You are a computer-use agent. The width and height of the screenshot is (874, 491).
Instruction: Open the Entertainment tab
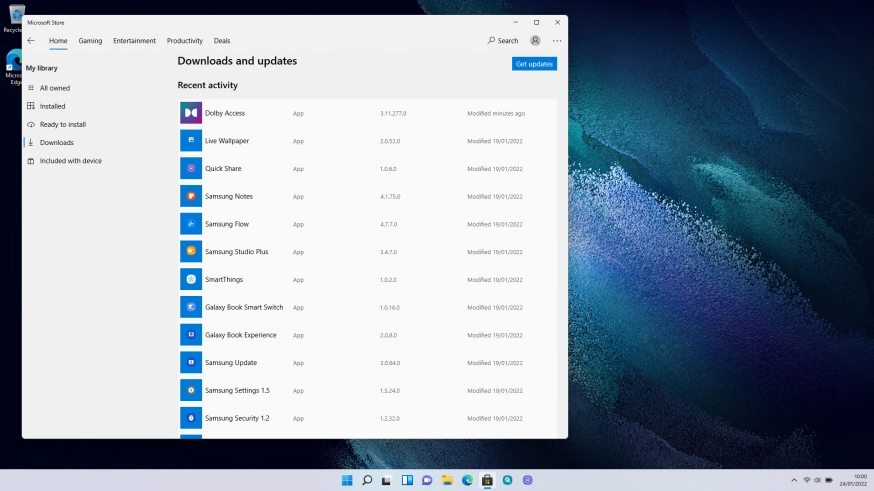click(x=134, y=41)
